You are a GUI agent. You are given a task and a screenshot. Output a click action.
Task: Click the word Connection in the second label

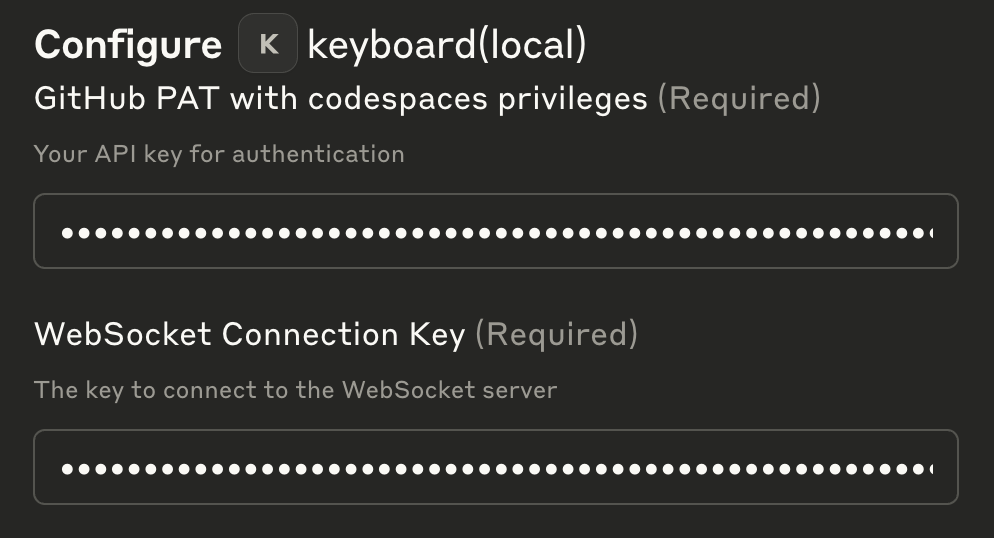(310, 335)
